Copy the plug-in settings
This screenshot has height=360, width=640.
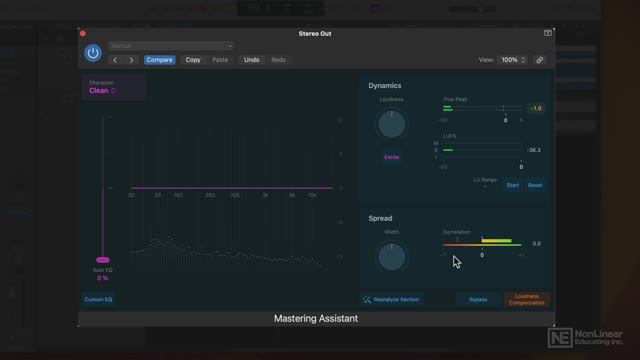click(x=193, y=60)
